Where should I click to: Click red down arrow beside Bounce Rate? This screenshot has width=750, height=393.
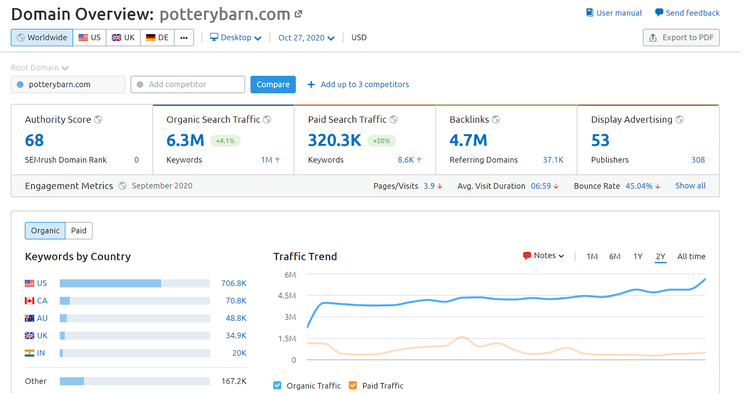pyautogui.click(x=658, y=186)
